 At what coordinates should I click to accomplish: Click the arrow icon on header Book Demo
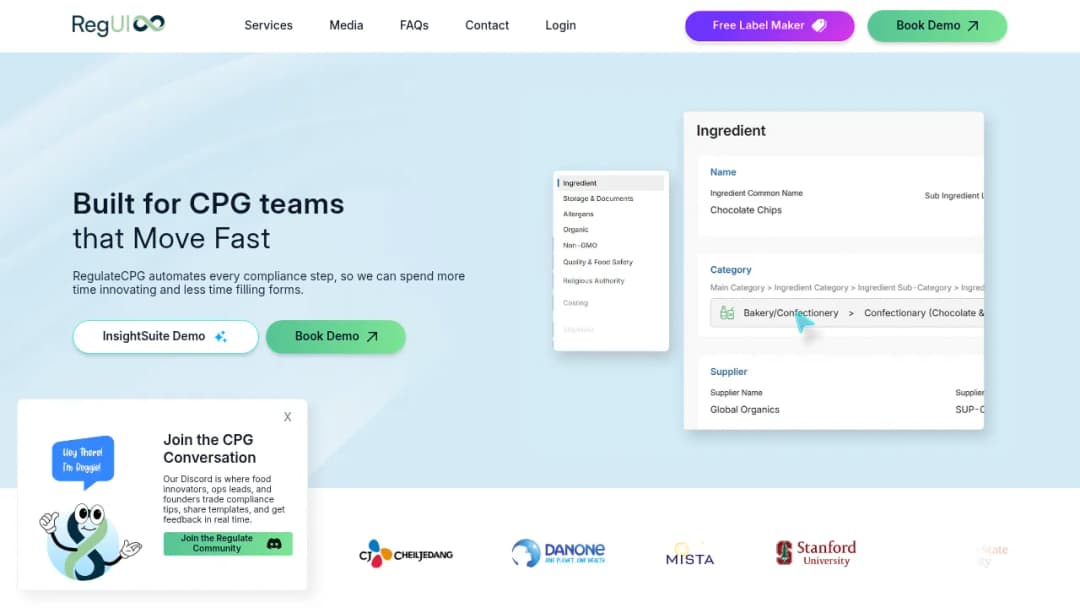(x=973, y=26)
